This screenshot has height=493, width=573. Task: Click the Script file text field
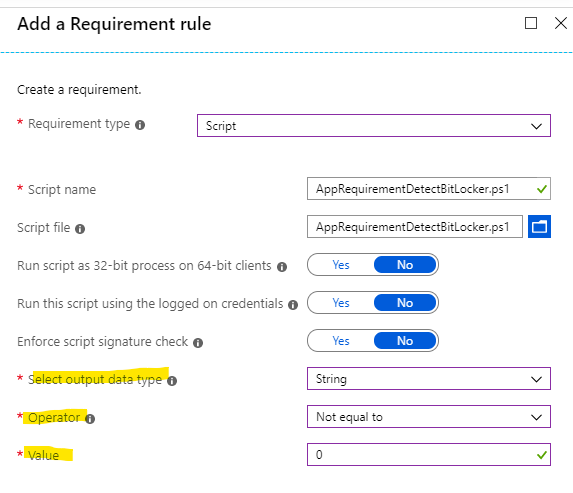(415, 227)
